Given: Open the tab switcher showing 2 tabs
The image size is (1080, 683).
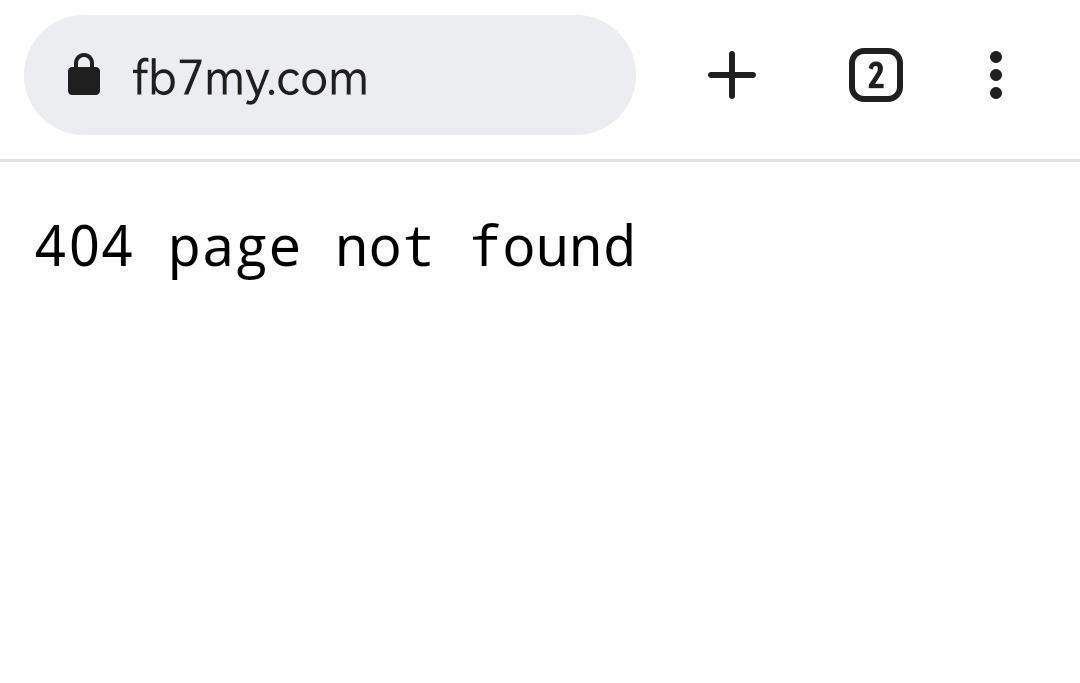Looking at the screenshot, I should (875, 75).
